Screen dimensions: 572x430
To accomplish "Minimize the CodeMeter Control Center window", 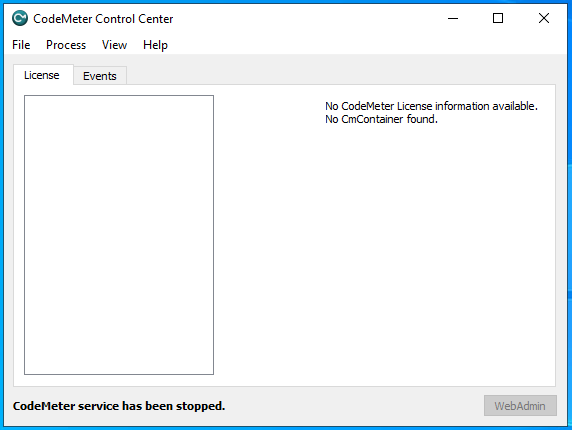I will (x=453, y=18).
